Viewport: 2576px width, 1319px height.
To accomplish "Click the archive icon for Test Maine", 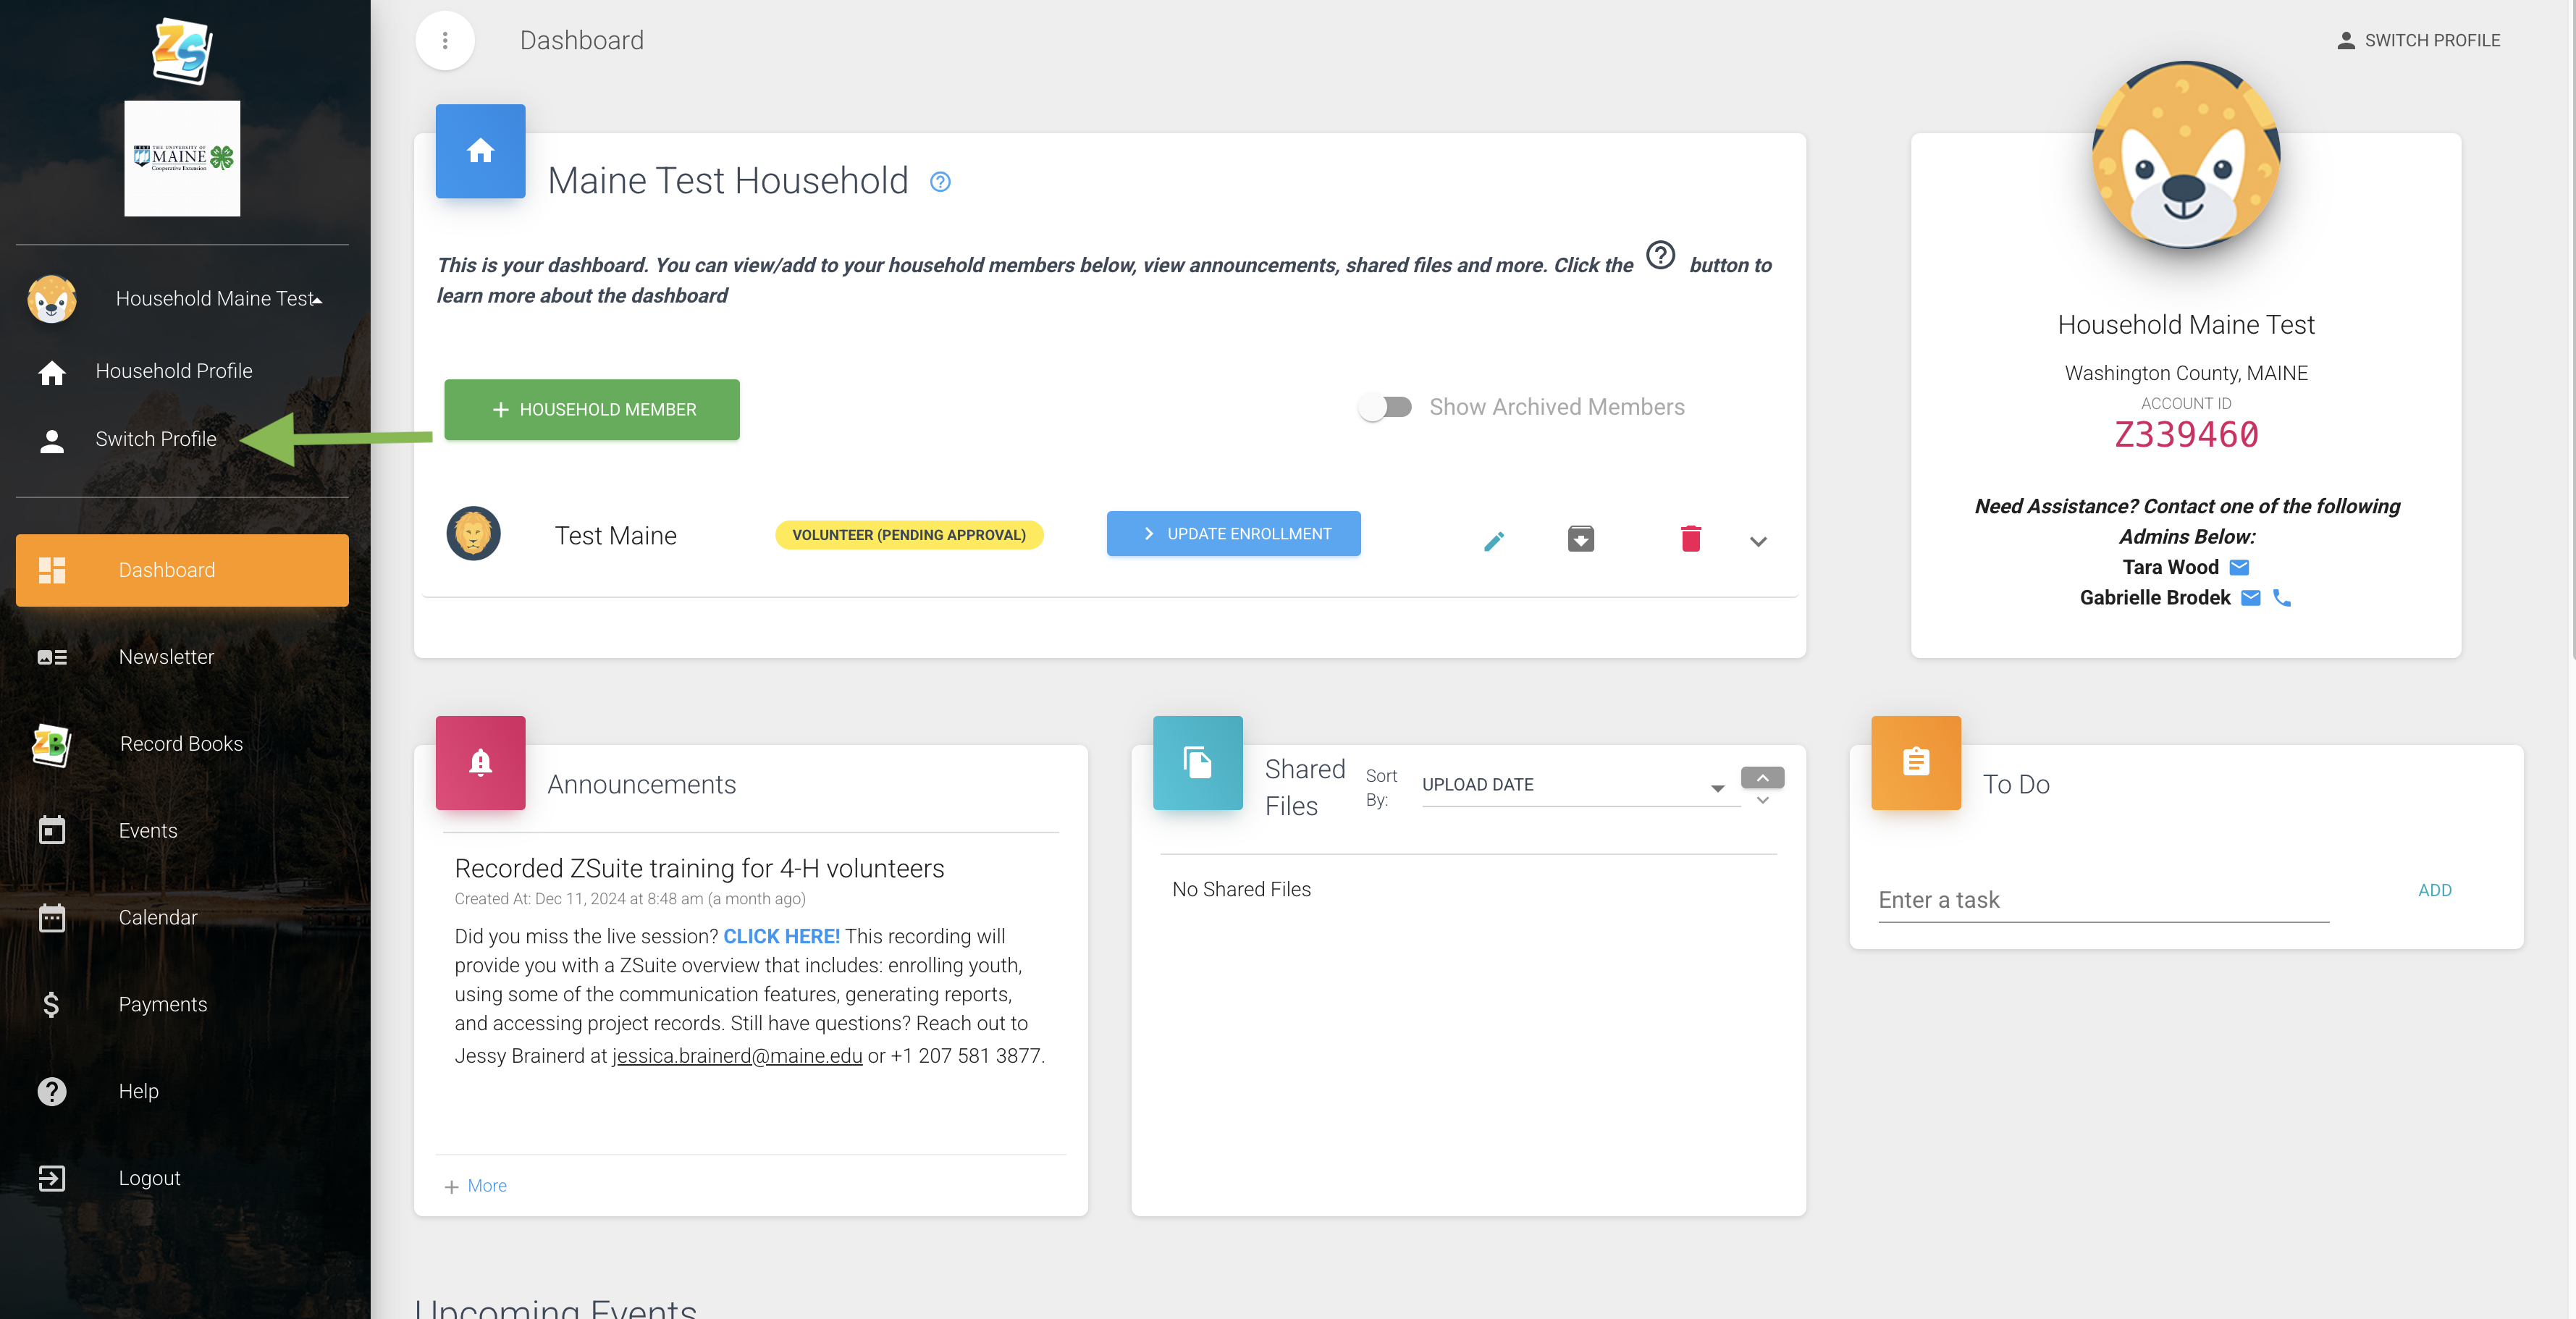I will pyautogui.click(x=1580, y=539).
